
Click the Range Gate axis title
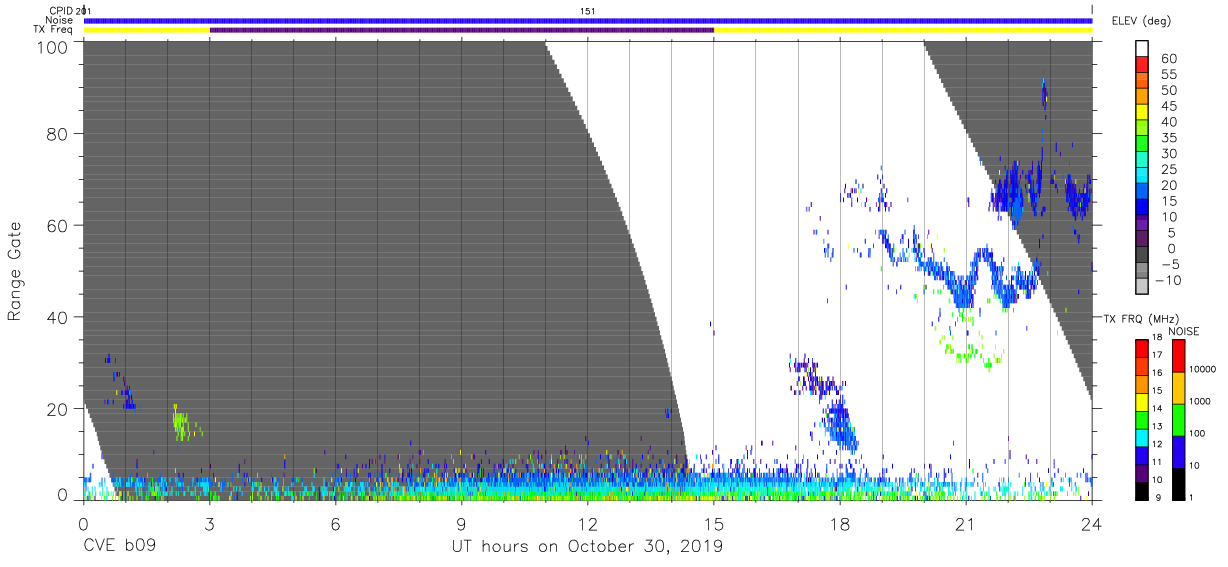click(x=15, y=272)
